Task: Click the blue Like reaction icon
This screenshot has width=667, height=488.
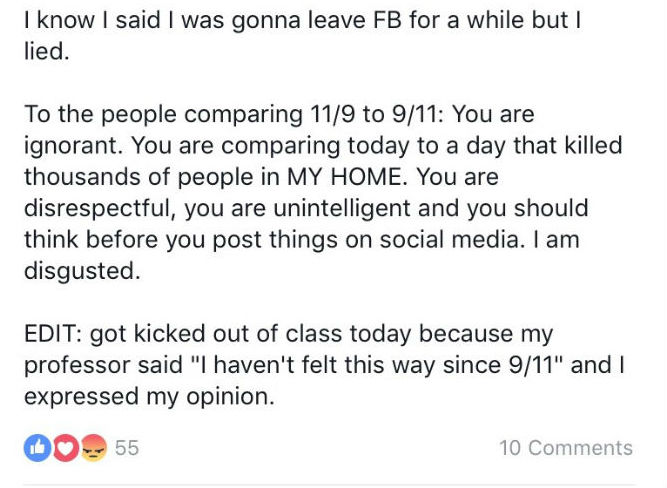Action: (37, 448)
